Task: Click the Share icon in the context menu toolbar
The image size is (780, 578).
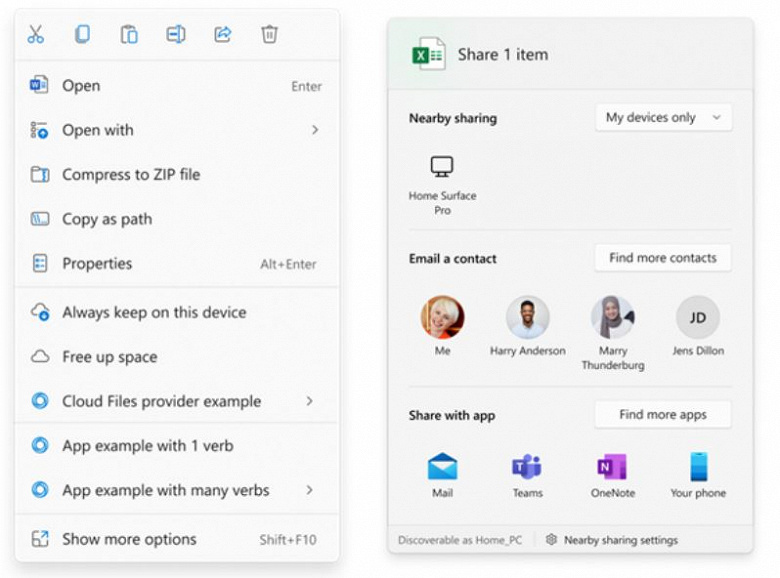Action: tap(222, 34)
